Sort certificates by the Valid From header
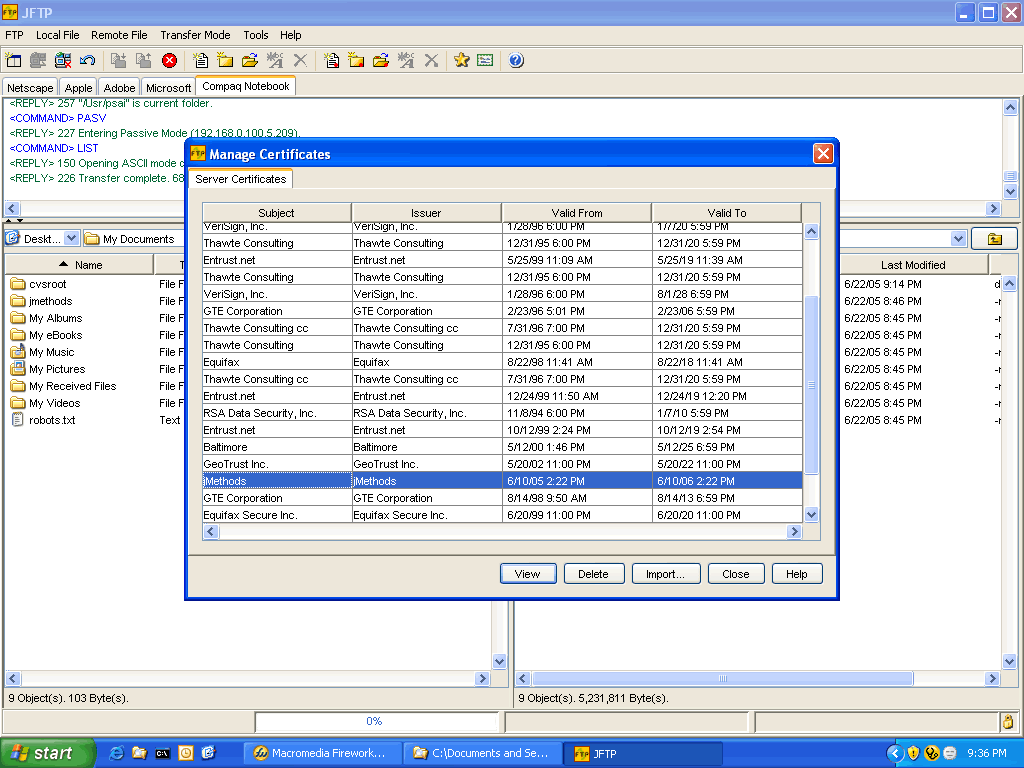 click(x=577, y=213)
